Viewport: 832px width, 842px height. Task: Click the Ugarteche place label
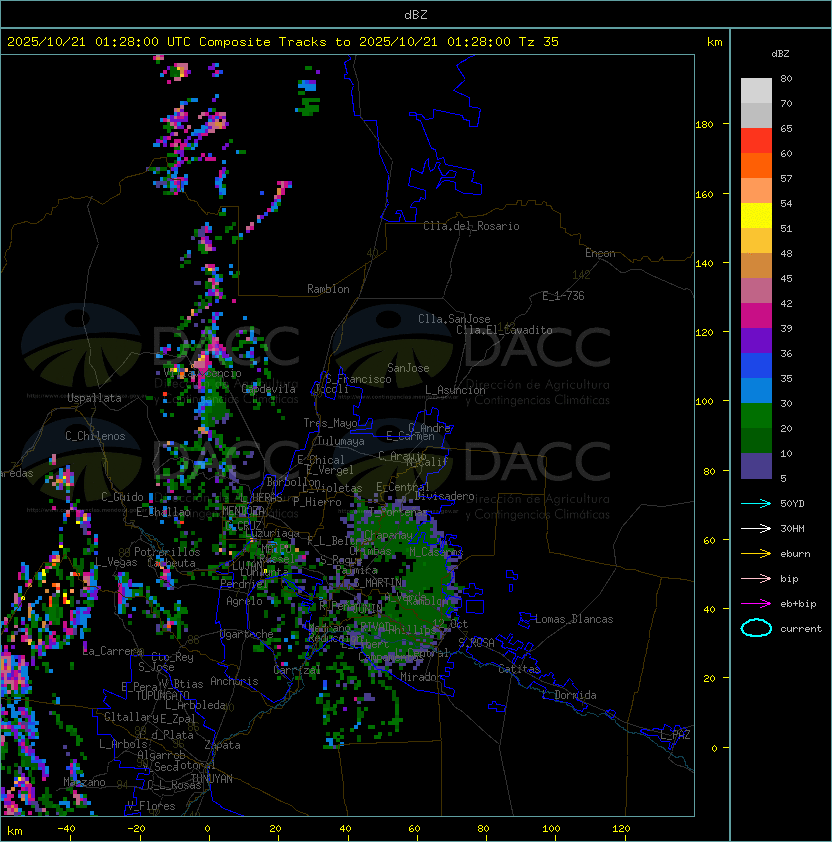click(247, 634)
